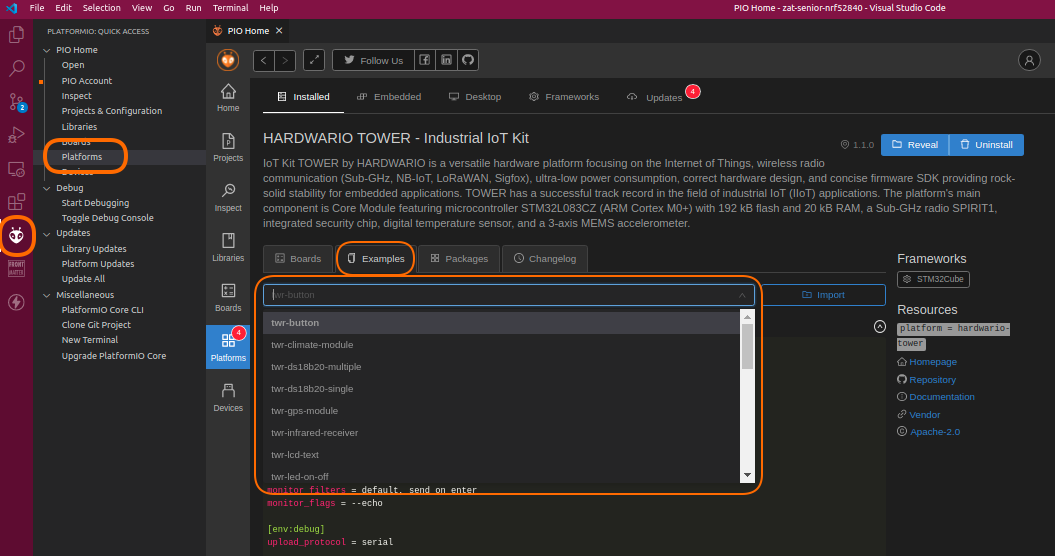The width and height of the screenshot is (1055, 556).
Task: Open Platforms in PIO sidebar
Action: [228, 347]
